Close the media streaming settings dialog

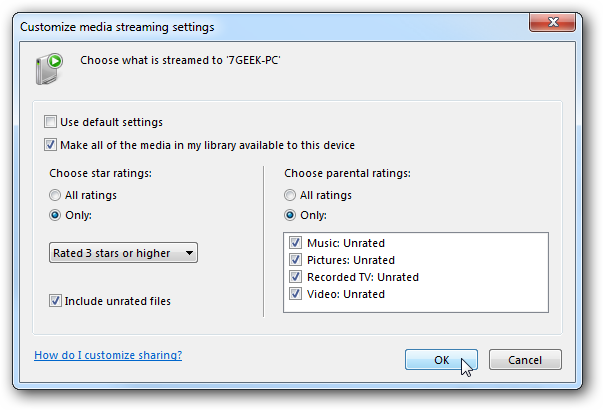tap(552, 22)
